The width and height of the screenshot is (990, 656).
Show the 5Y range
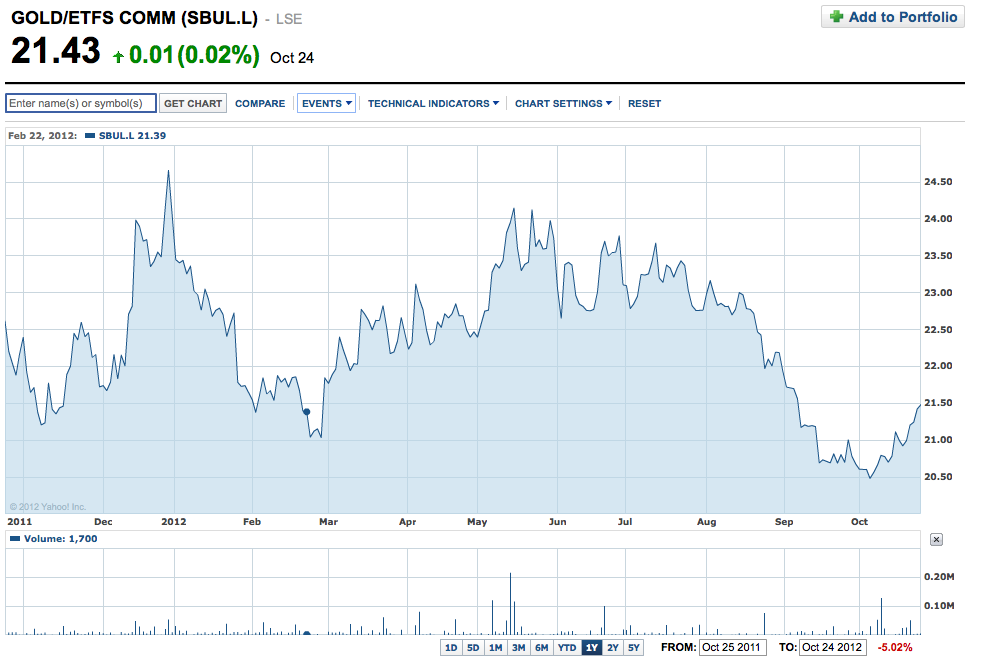[634, 648]
